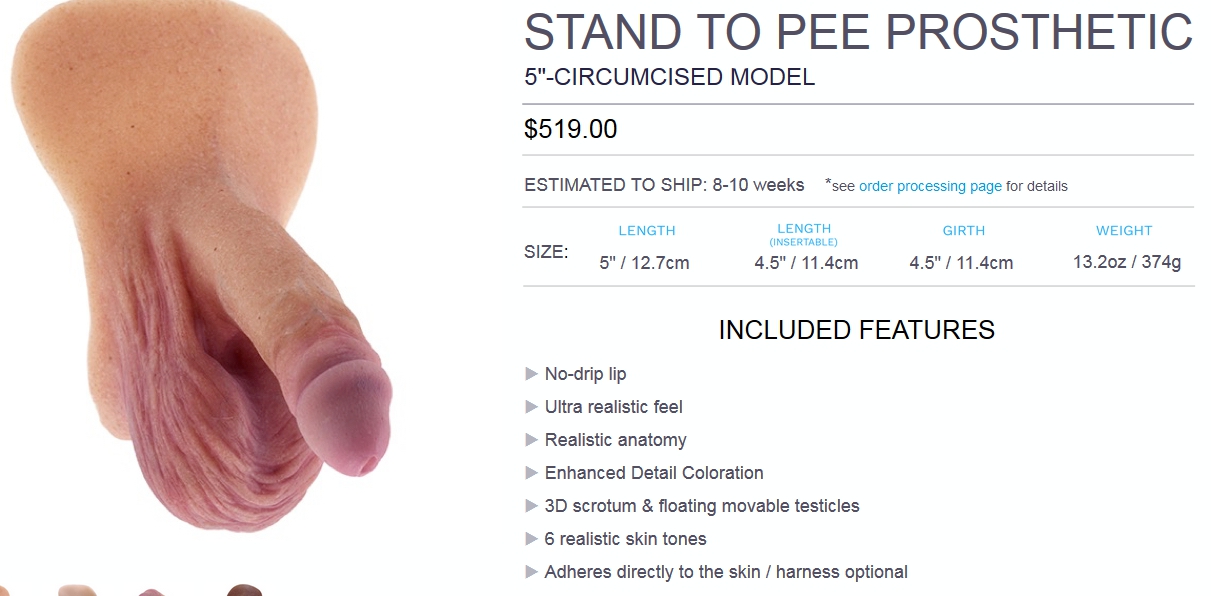This screenshot has height=596, width=1211.
Task: Select the $519.00 price text
Action: click(x=571, y=129)
